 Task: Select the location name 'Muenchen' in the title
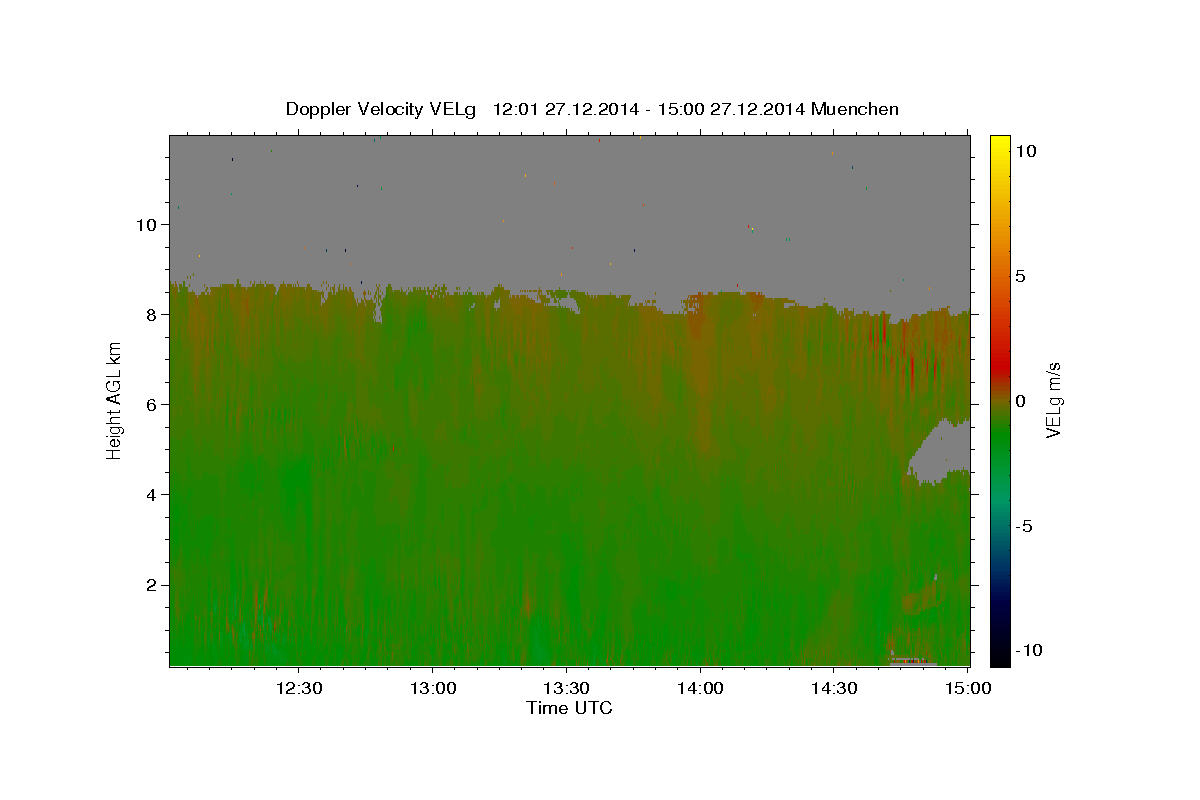click(855, 109)
